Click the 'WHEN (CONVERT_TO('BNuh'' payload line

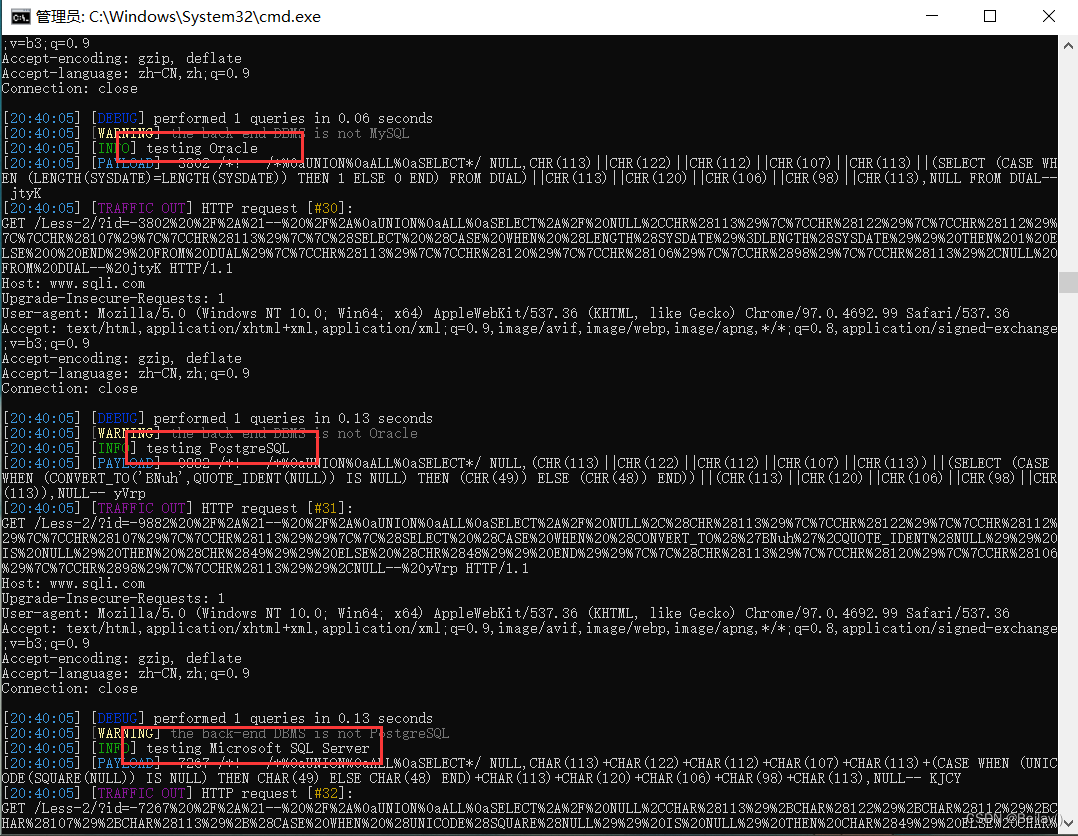pos(529,478)
